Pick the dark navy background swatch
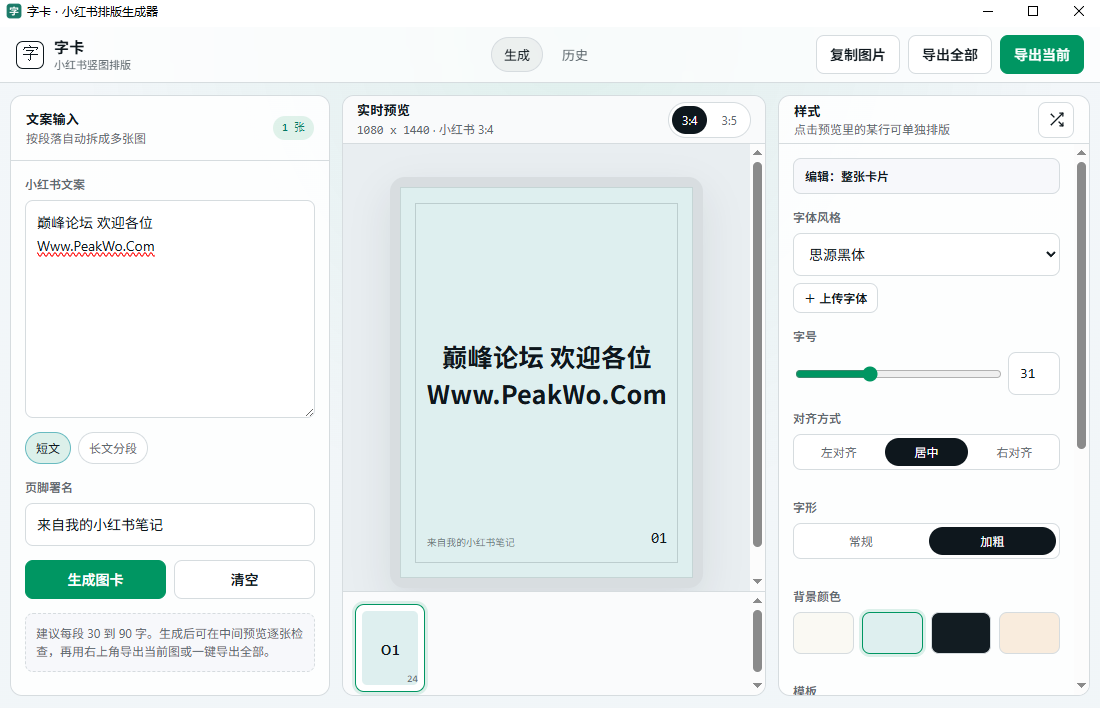This screenshot has height=709, width=1100. tap(961, 633)
